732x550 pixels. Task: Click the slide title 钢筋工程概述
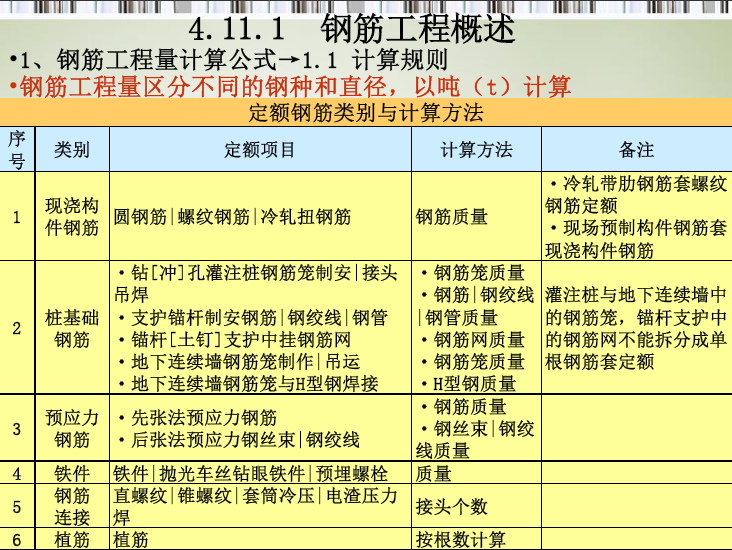pyautogui.click(x=418, y=29)
